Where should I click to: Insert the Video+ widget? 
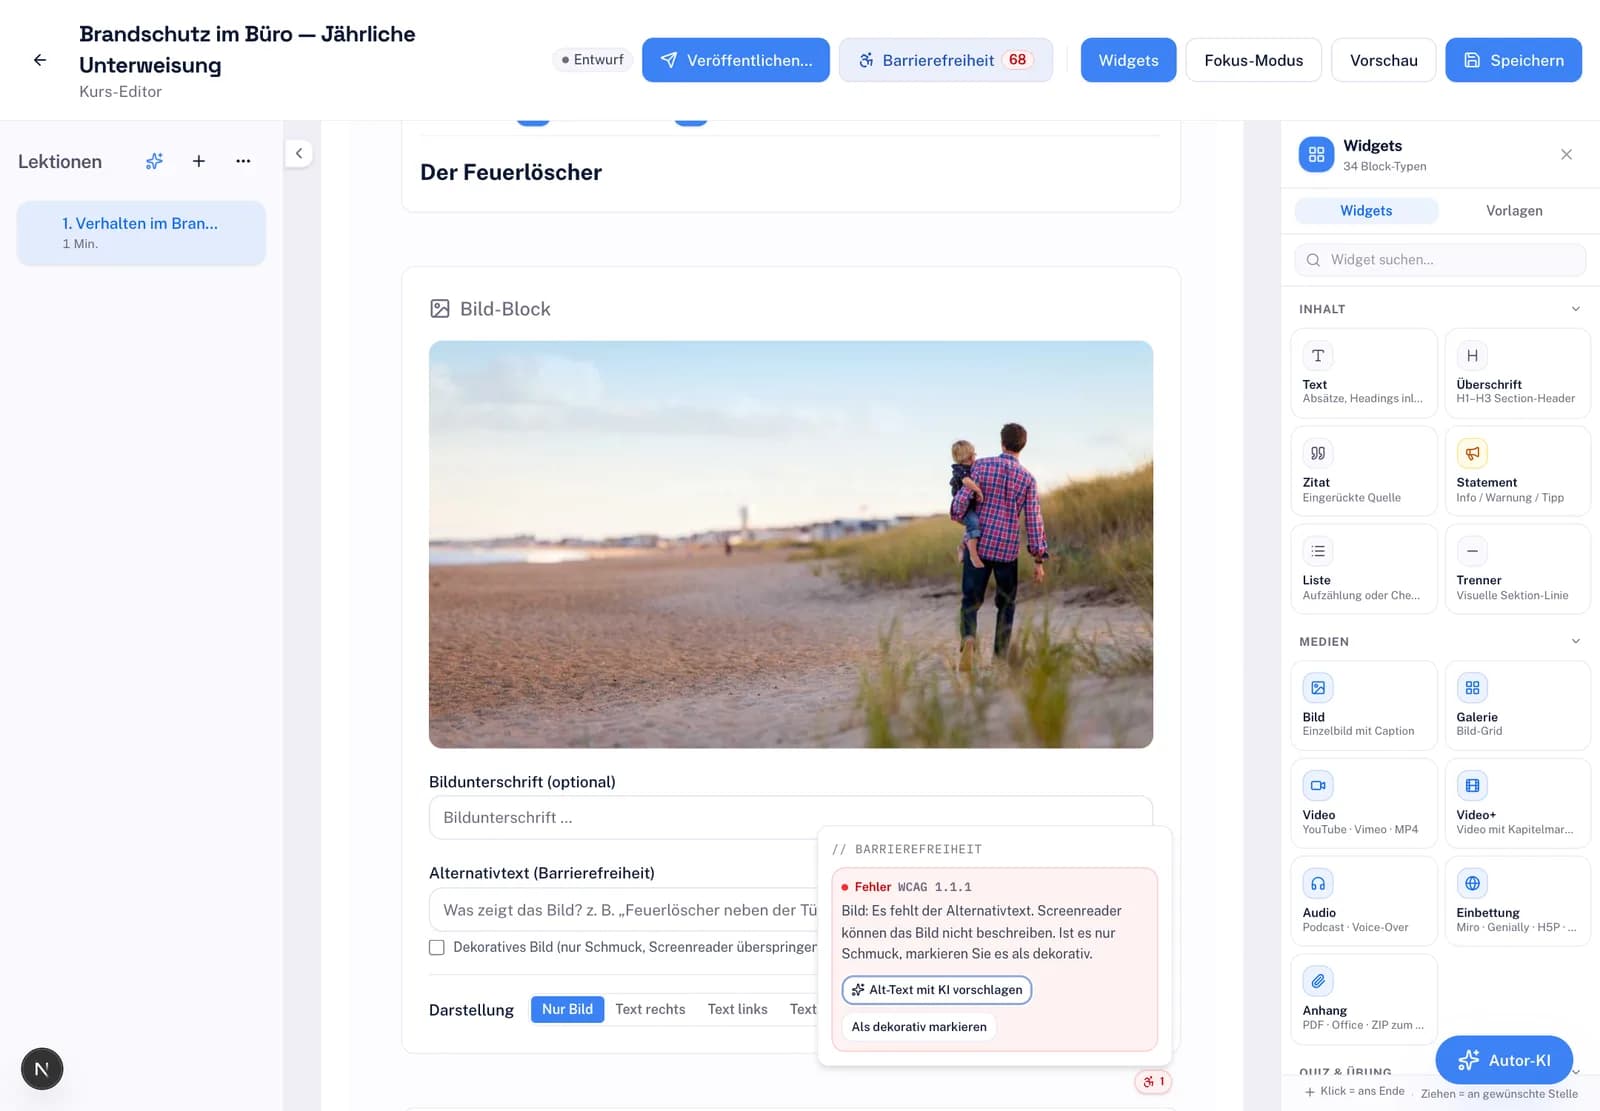click(x=1517, y=803)
